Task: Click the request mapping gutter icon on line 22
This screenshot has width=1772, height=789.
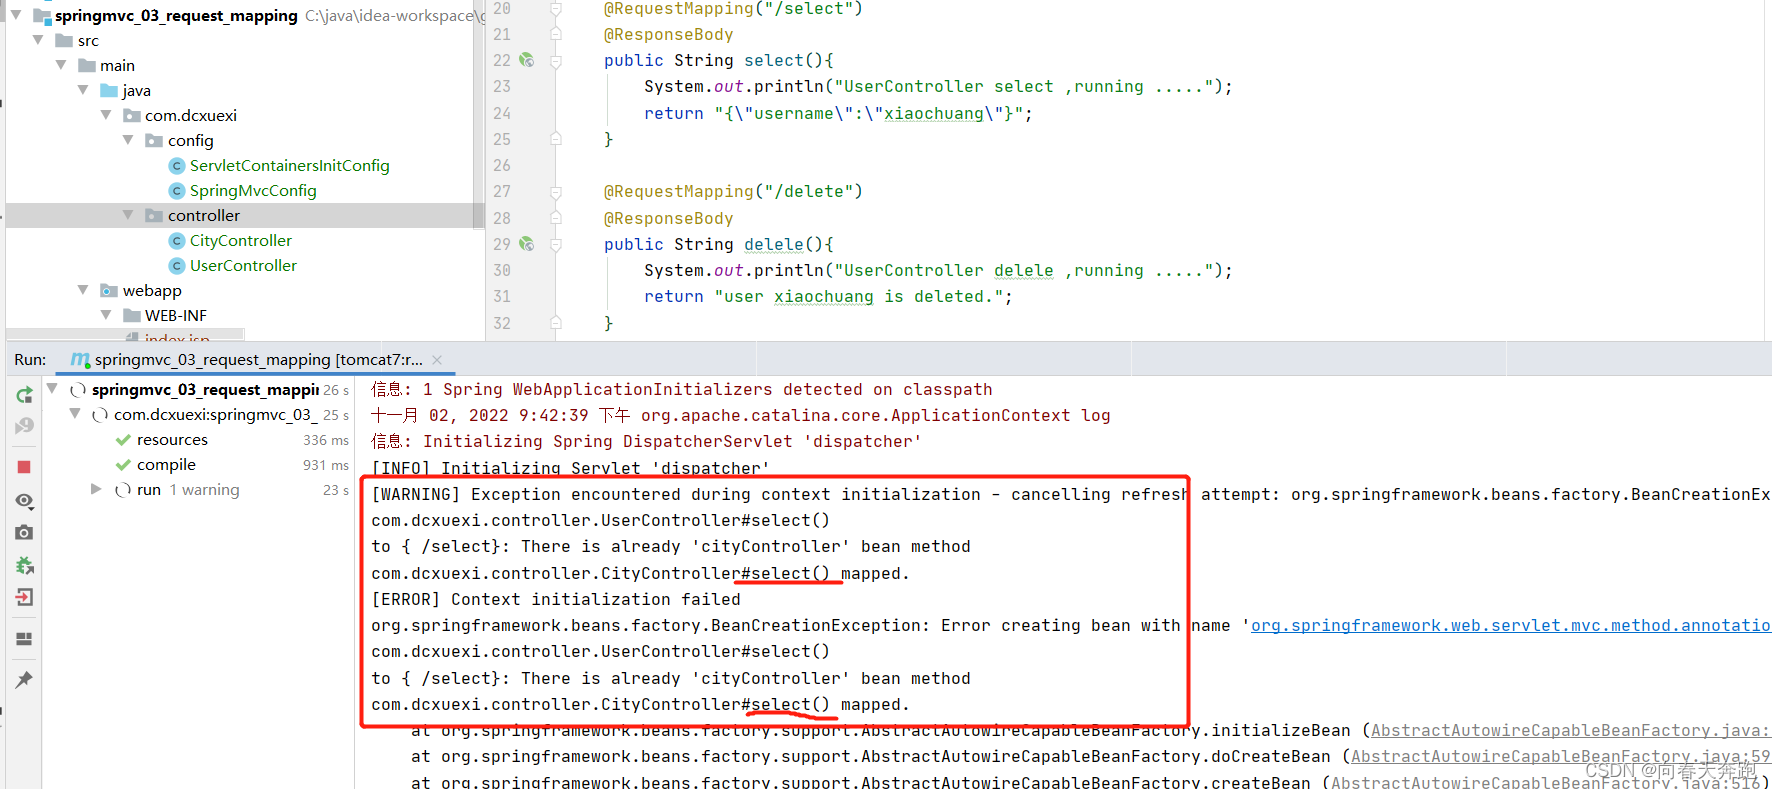Action: pos(527,60)
